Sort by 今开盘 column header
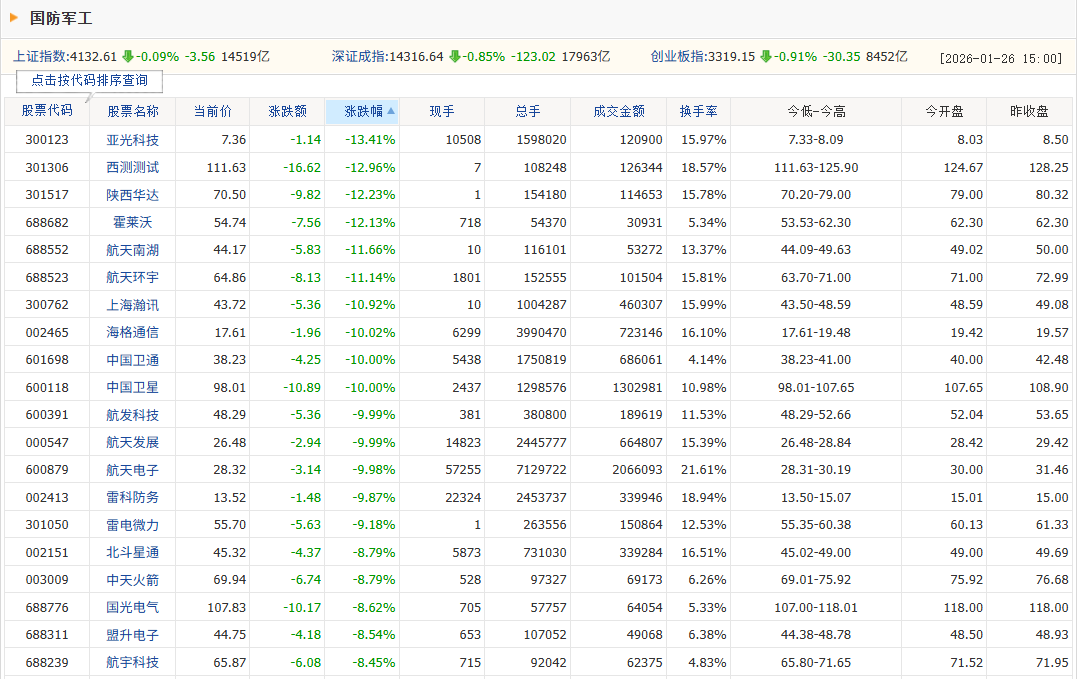This screenshot has height=679, width=1078. [944, 111]
